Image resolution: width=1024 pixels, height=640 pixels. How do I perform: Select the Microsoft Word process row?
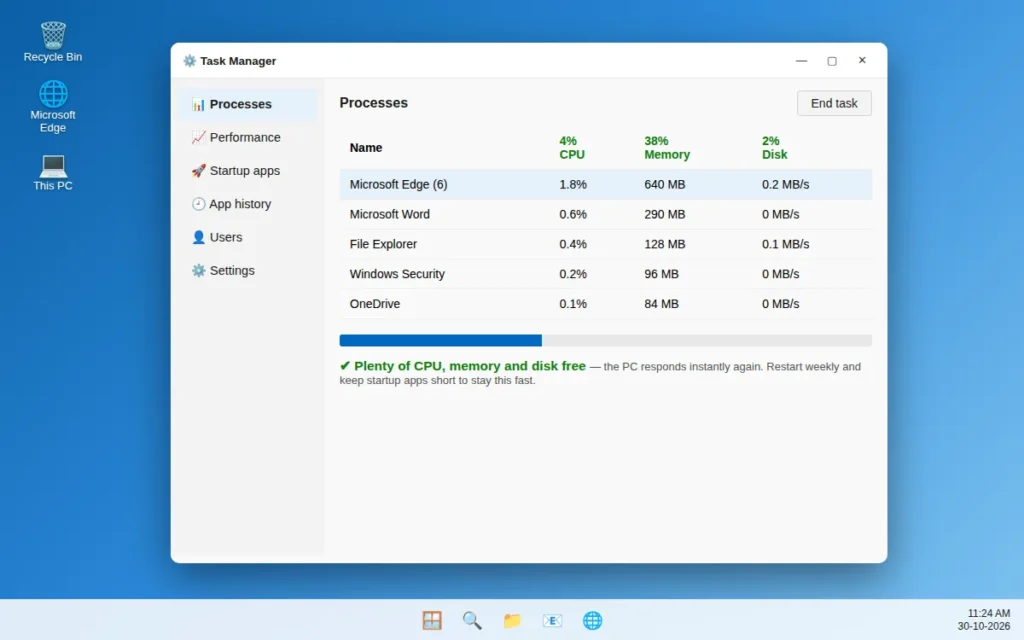click(605, 214)
